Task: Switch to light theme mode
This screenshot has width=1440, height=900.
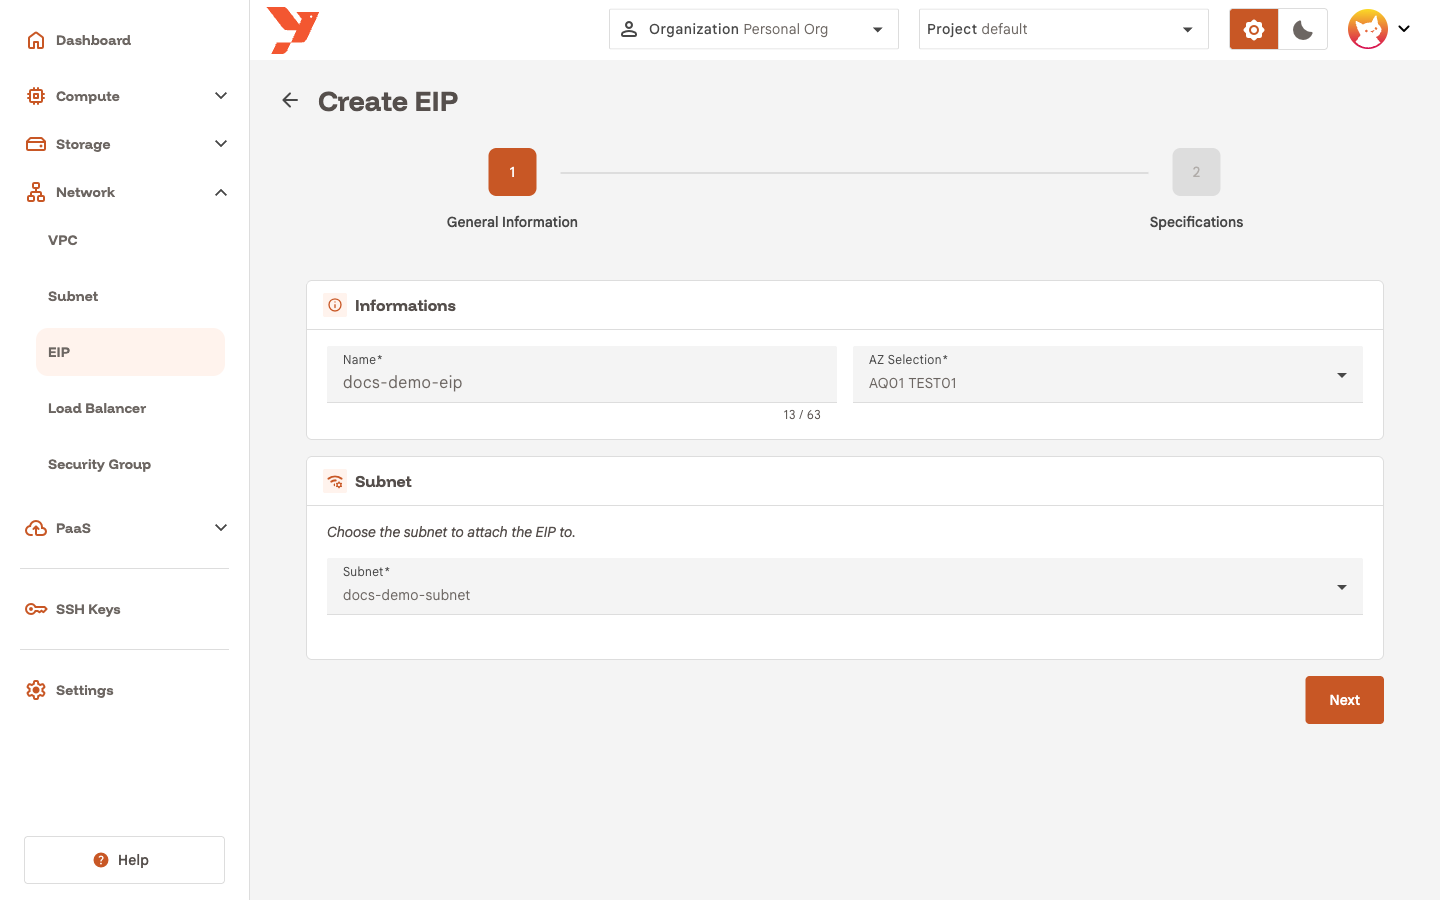Action: [x=1254, y=29]
